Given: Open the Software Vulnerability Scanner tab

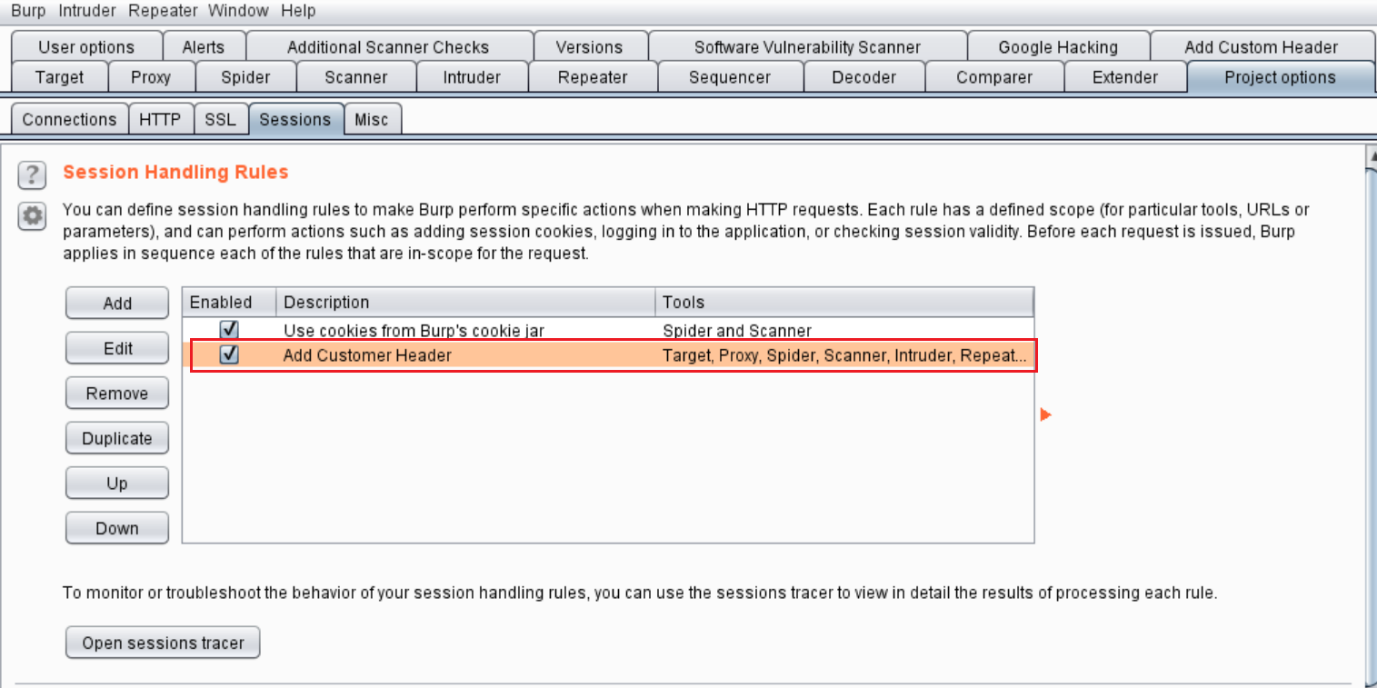Looking at the screenshot, I should pyautogui.click(x=807, y=47).
